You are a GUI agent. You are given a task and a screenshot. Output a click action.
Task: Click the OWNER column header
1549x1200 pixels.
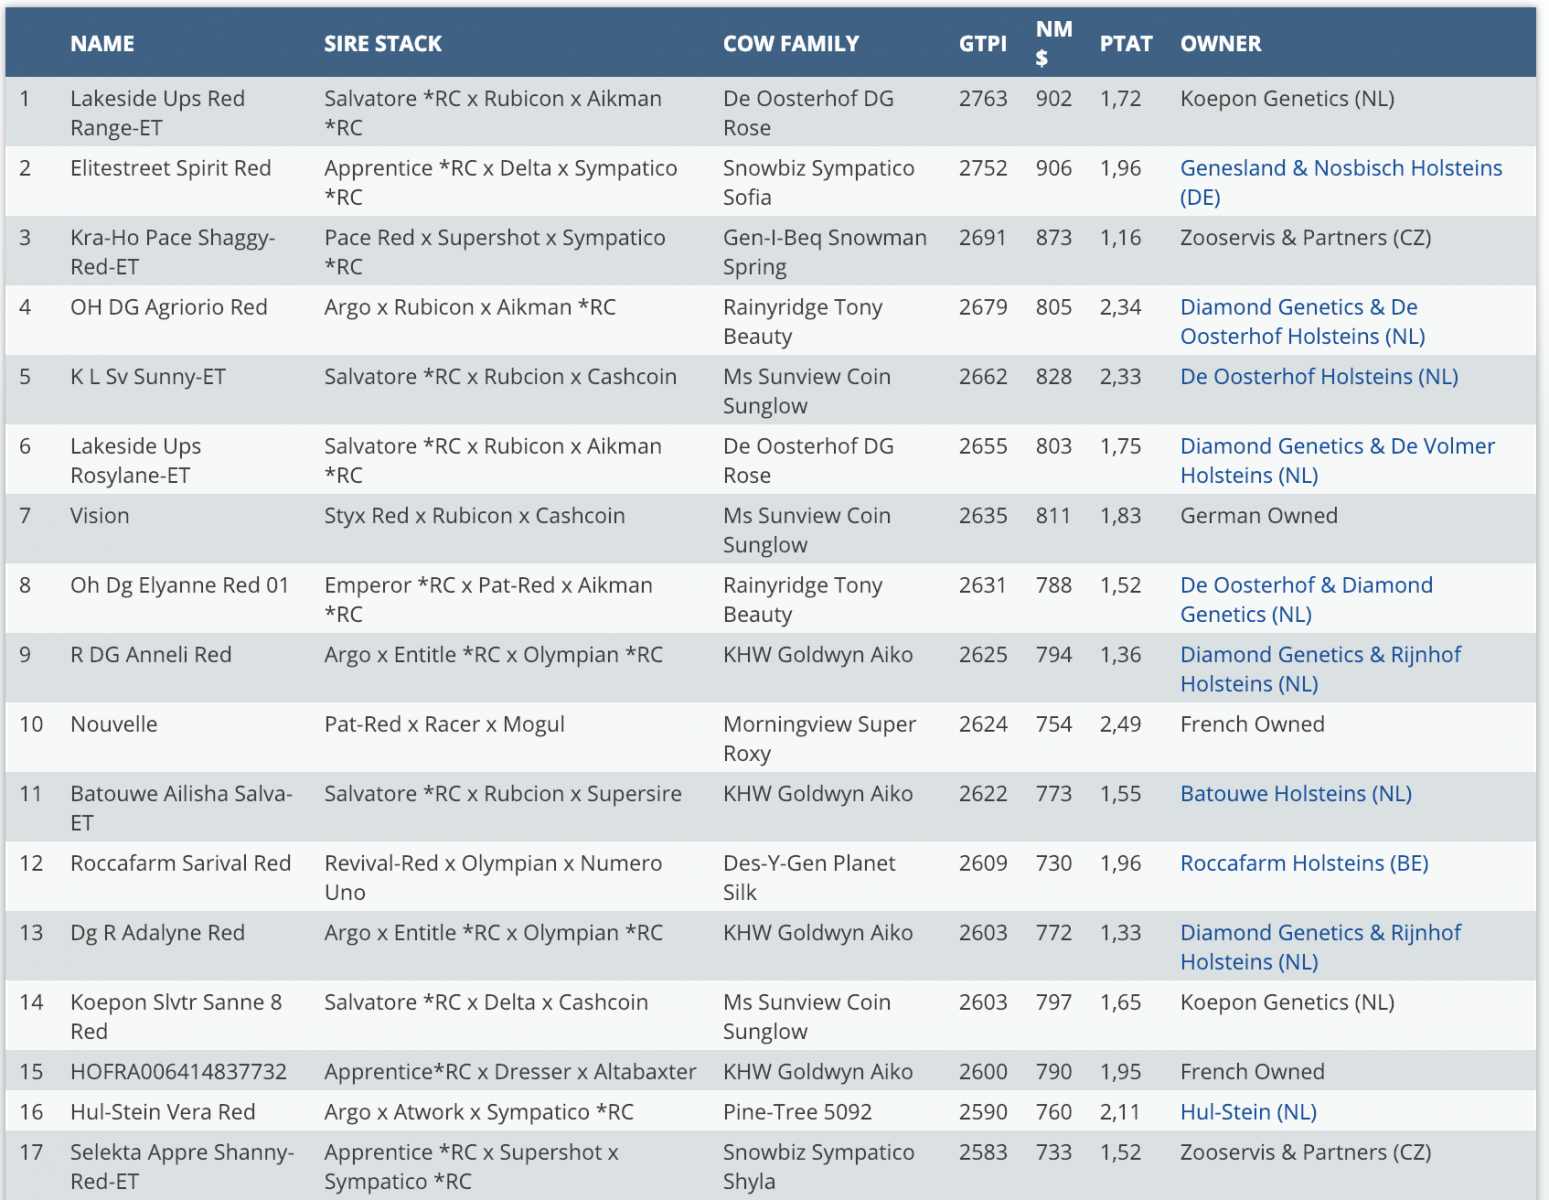coord(1220,44)
